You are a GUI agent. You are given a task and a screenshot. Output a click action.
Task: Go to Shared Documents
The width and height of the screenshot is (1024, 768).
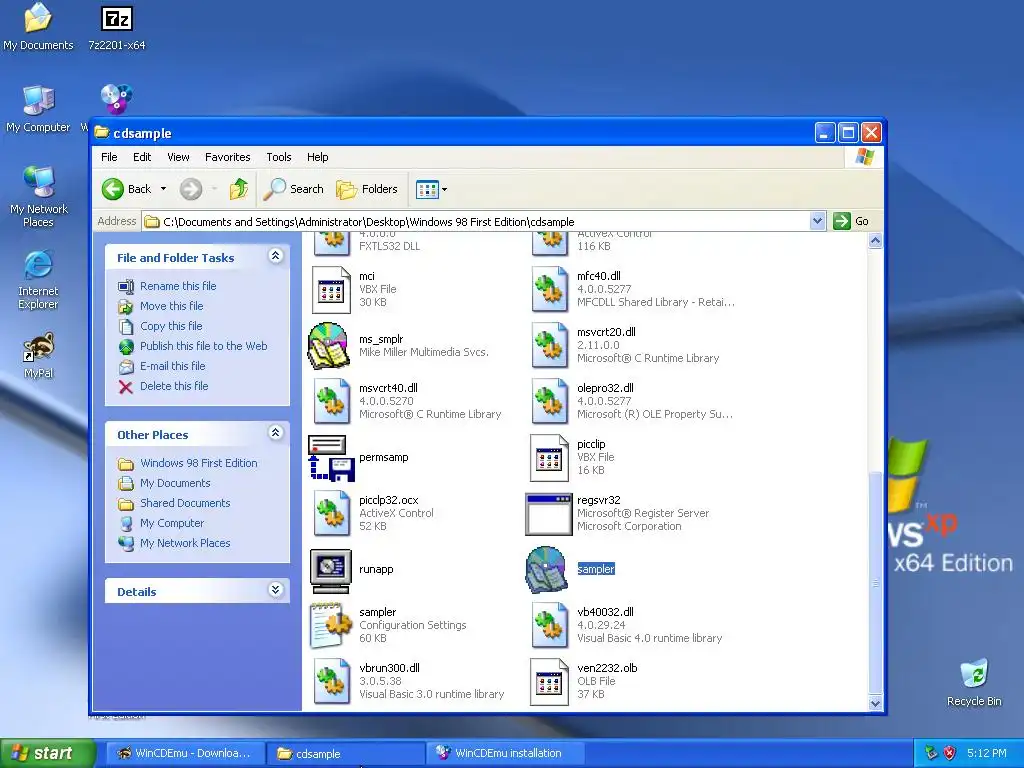[x=185, y=503]
